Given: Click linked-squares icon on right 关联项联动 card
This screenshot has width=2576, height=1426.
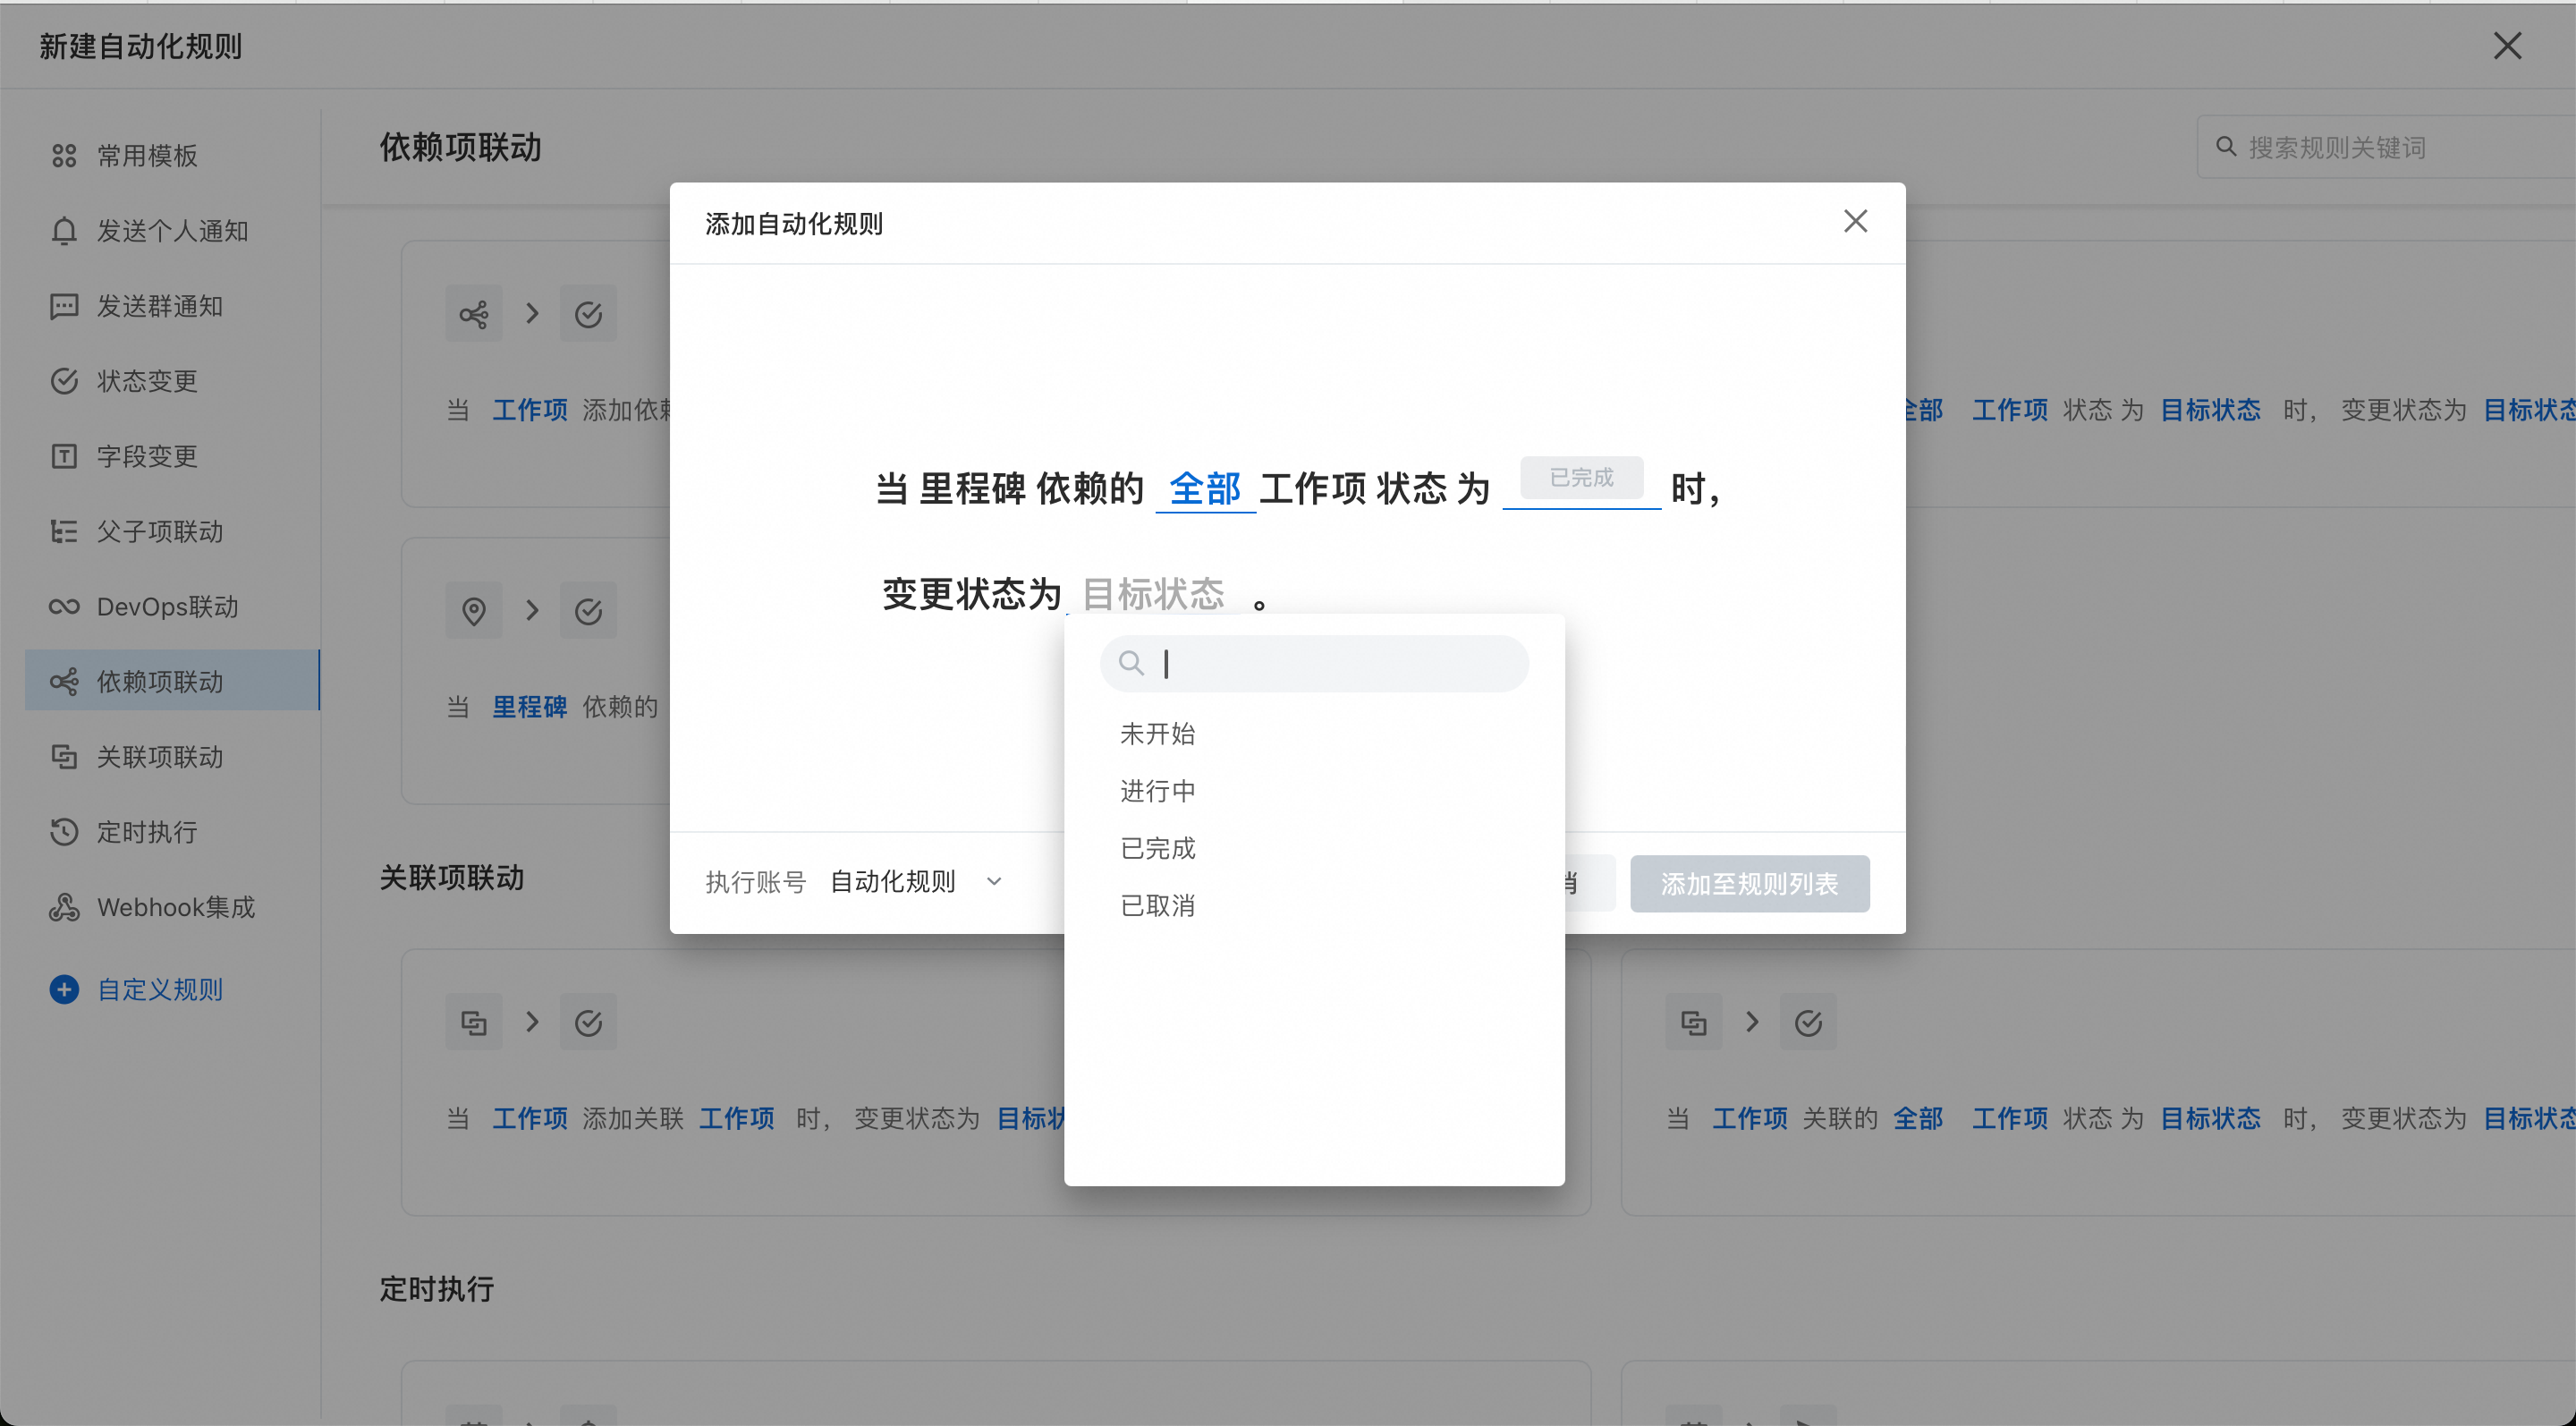Looking at the screenshot, I should click(1693, 1022).
